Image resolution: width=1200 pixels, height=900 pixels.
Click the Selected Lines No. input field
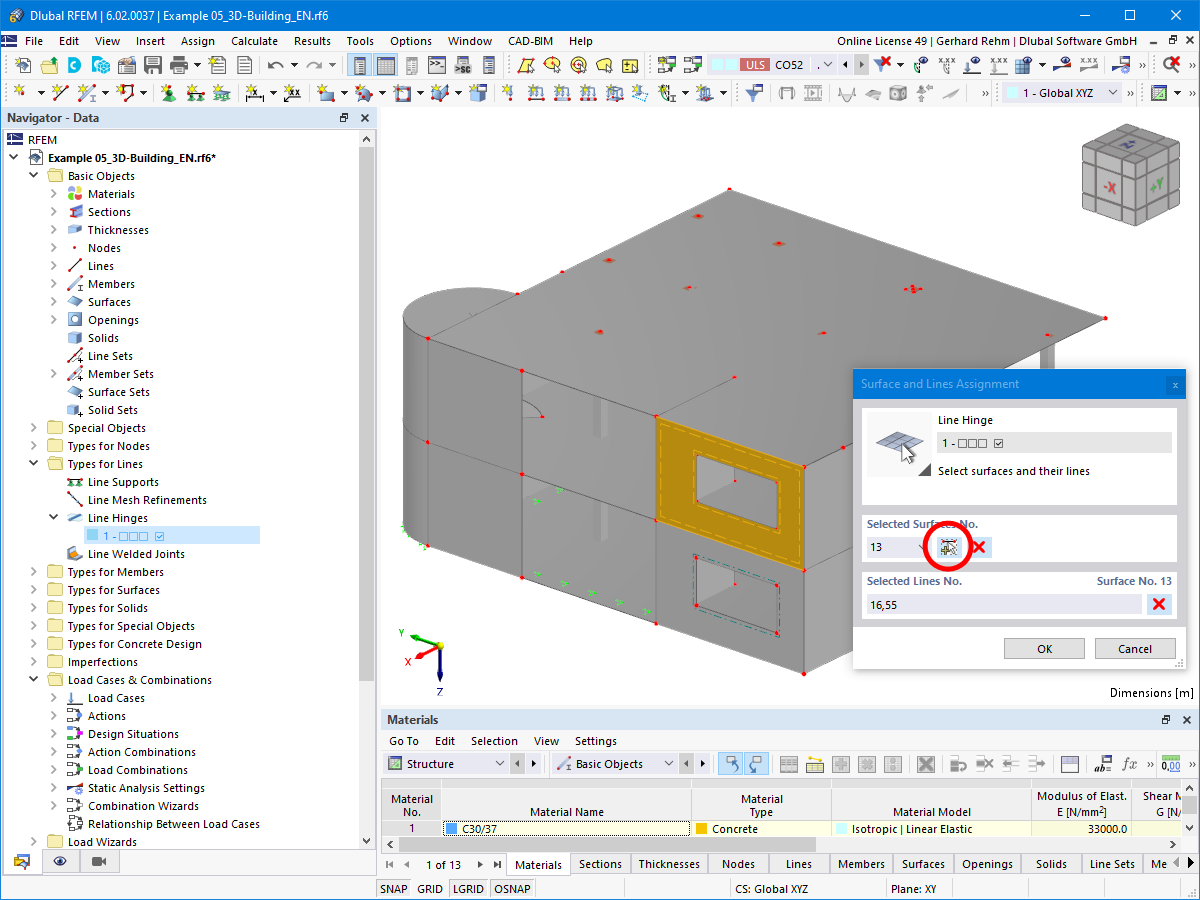pyautogui.click(x=1004, y=604)
